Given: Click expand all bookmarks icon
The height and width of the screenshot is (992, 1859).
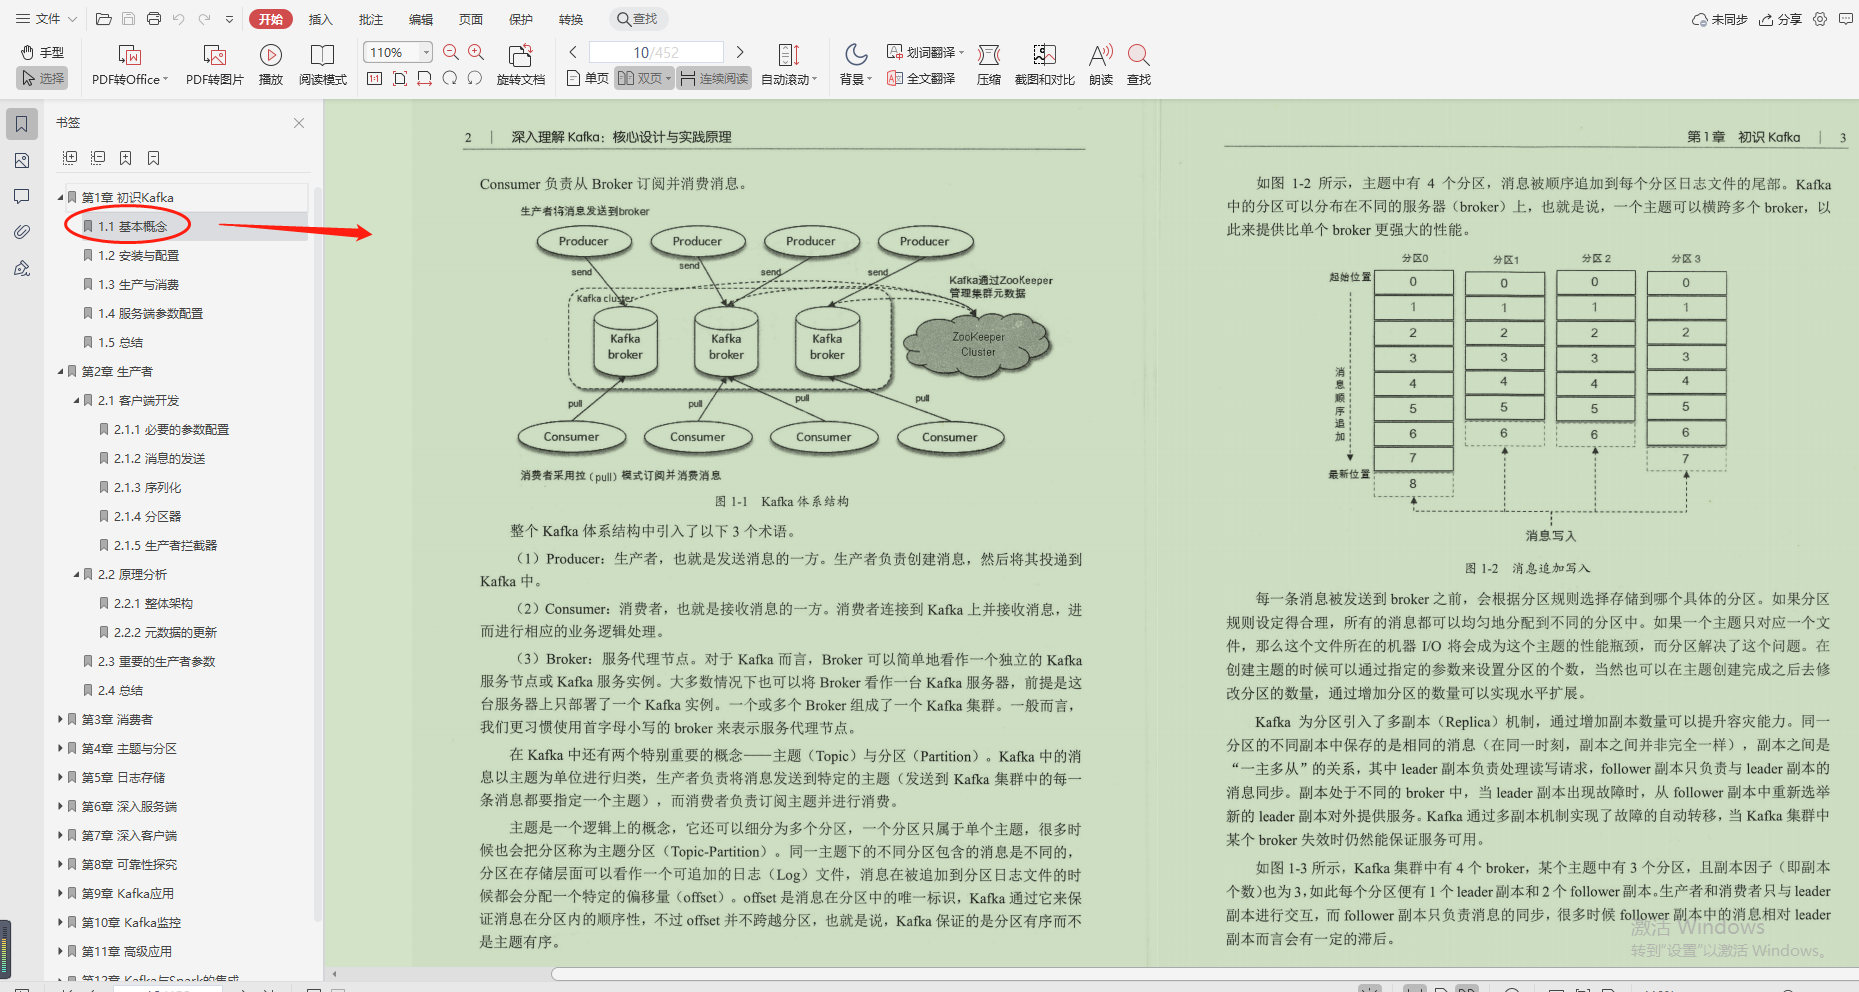Looking at the screenshot, I should tap(70, 158).
